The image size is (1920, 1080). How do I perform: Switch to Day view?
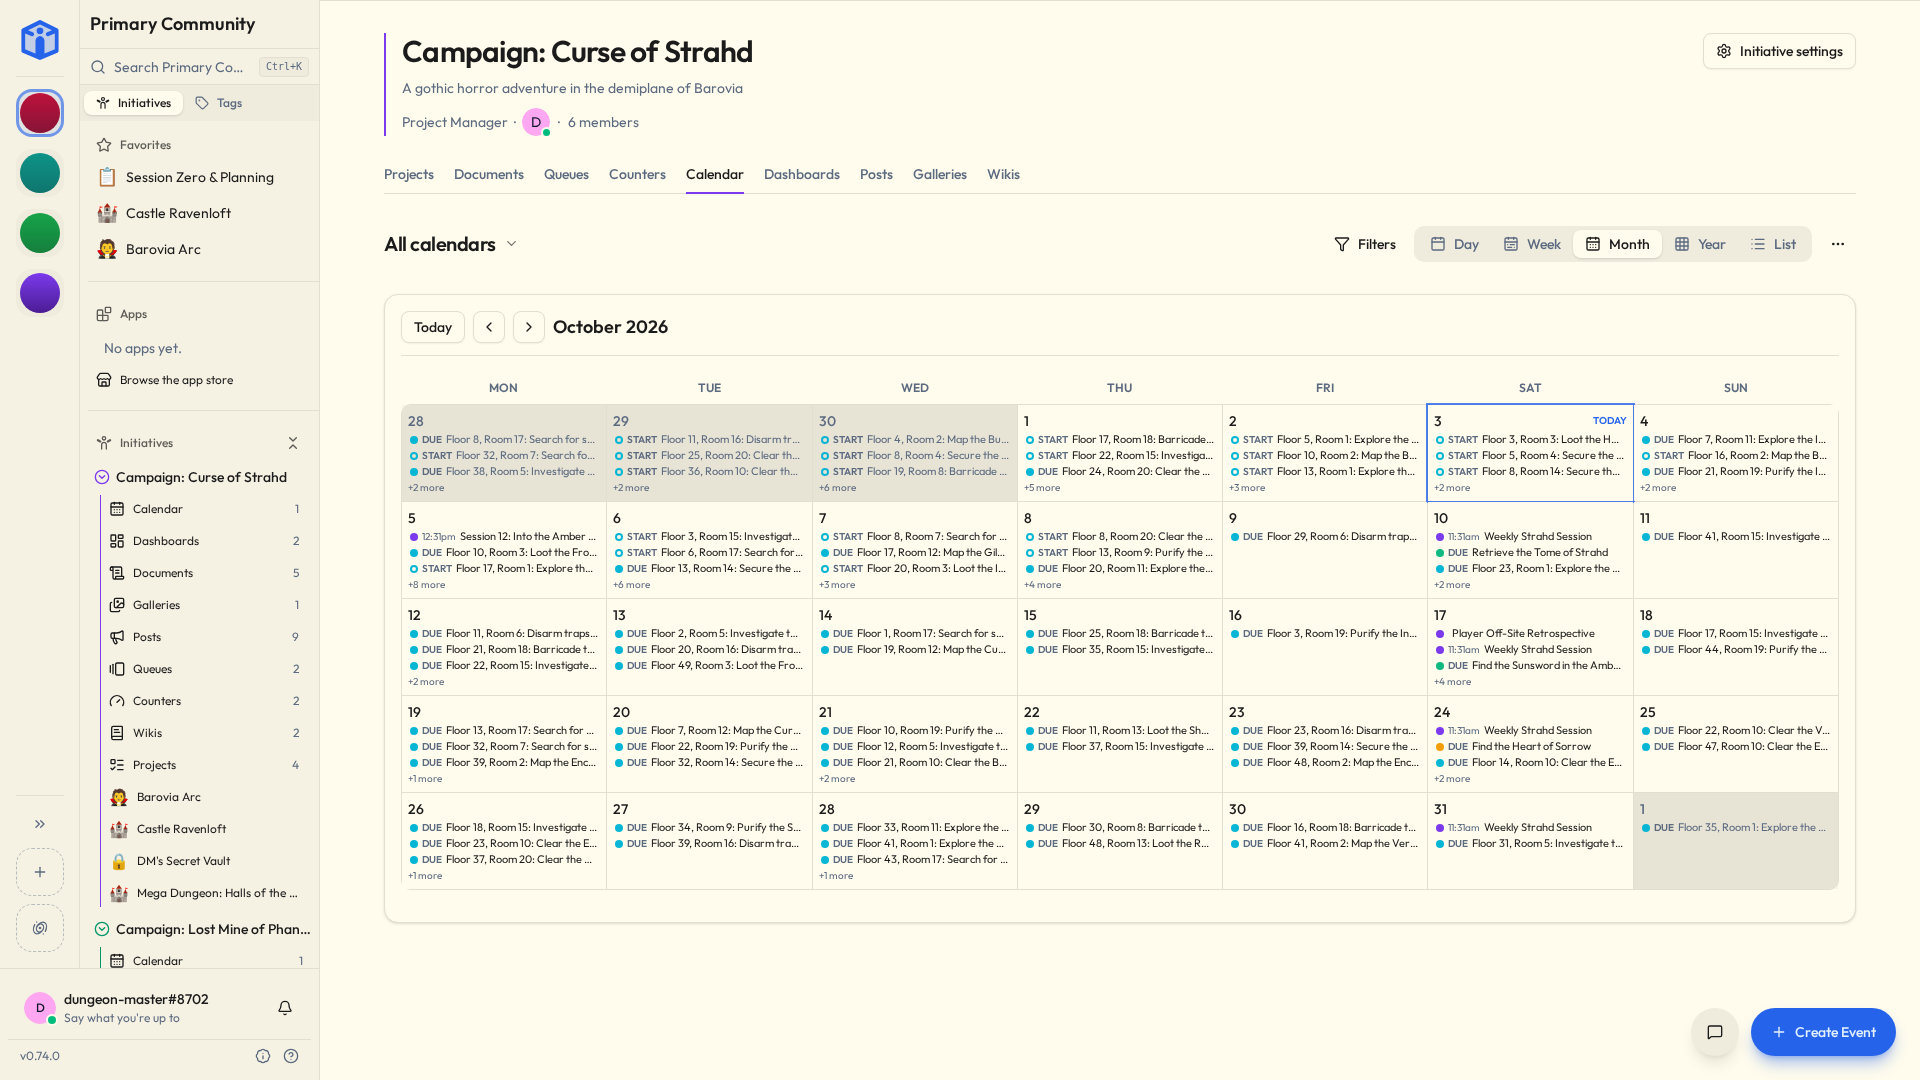pos(1455,244)
